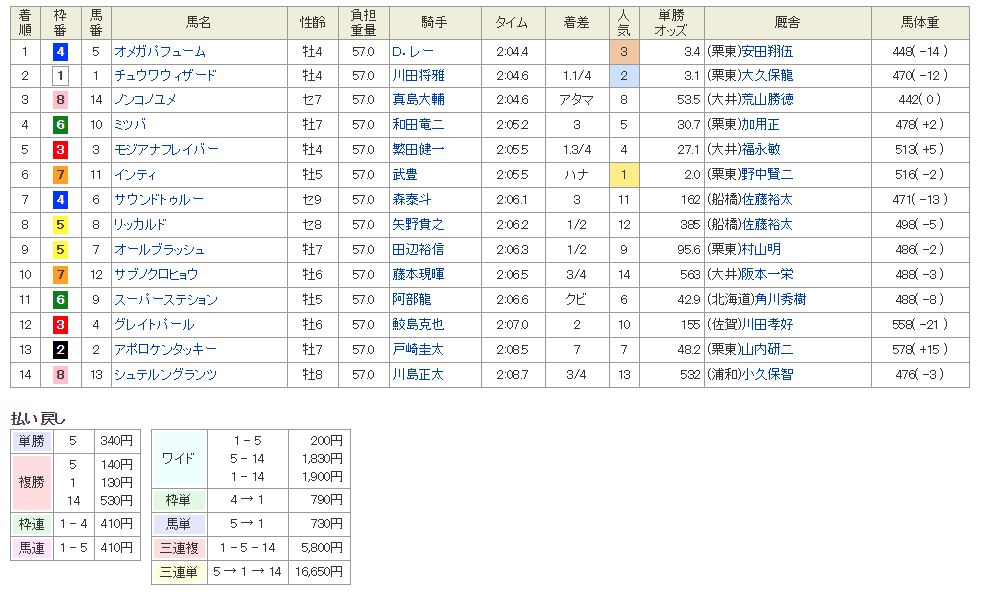Open trainer link 山内研二
Image resolution: width=989 pixels, height=593 pixels.
(767, 349)
